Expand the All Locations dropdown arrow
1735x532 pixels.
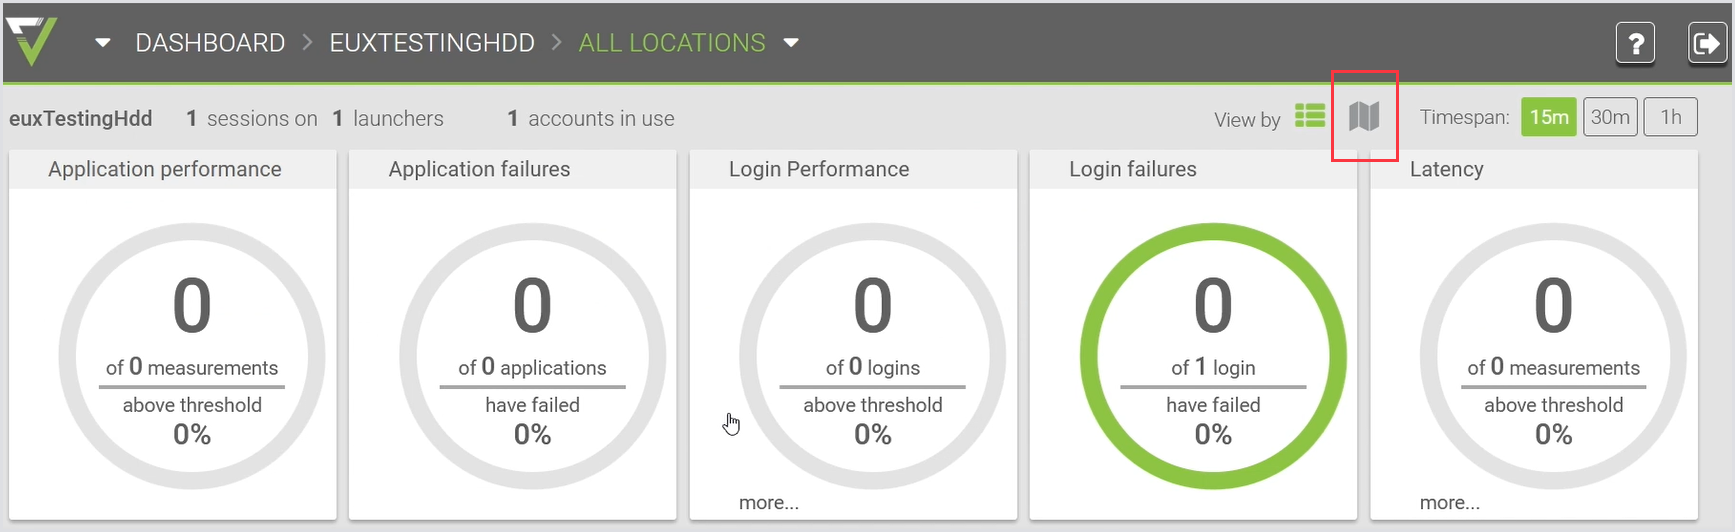pos(791,43)
